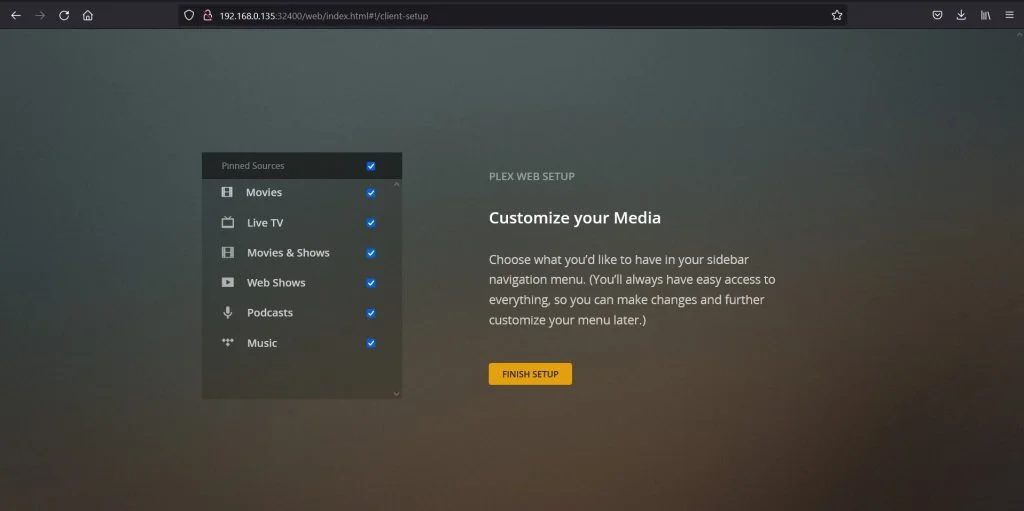This screenshot has height=511, width=1024.
Task: Click the insecure connection padlock icon
Action: (x=207, y=15)
